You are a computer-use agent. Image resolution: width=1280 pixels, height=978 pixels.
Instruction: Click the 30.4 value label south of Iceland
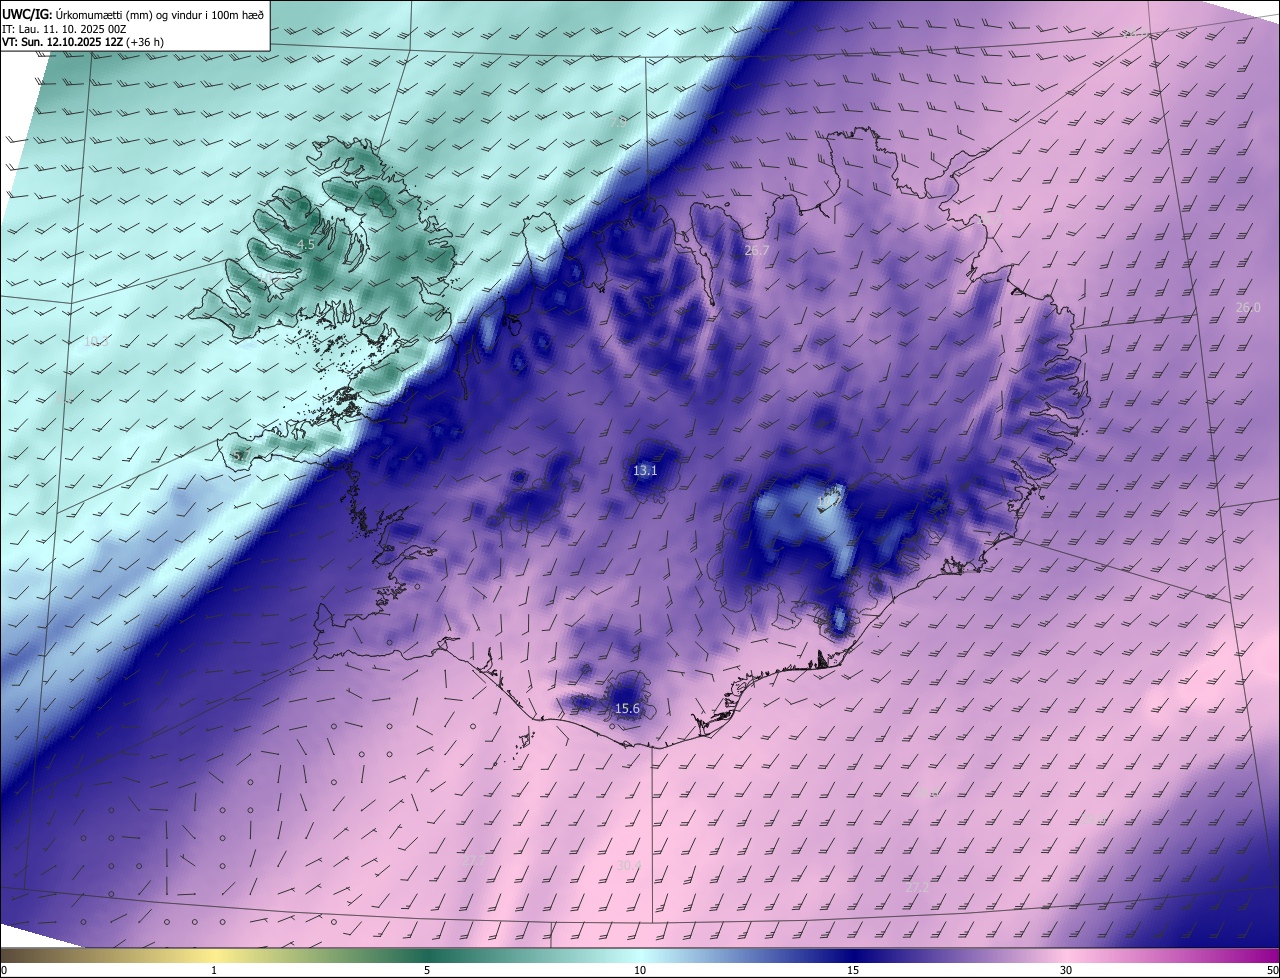[628, 865]
